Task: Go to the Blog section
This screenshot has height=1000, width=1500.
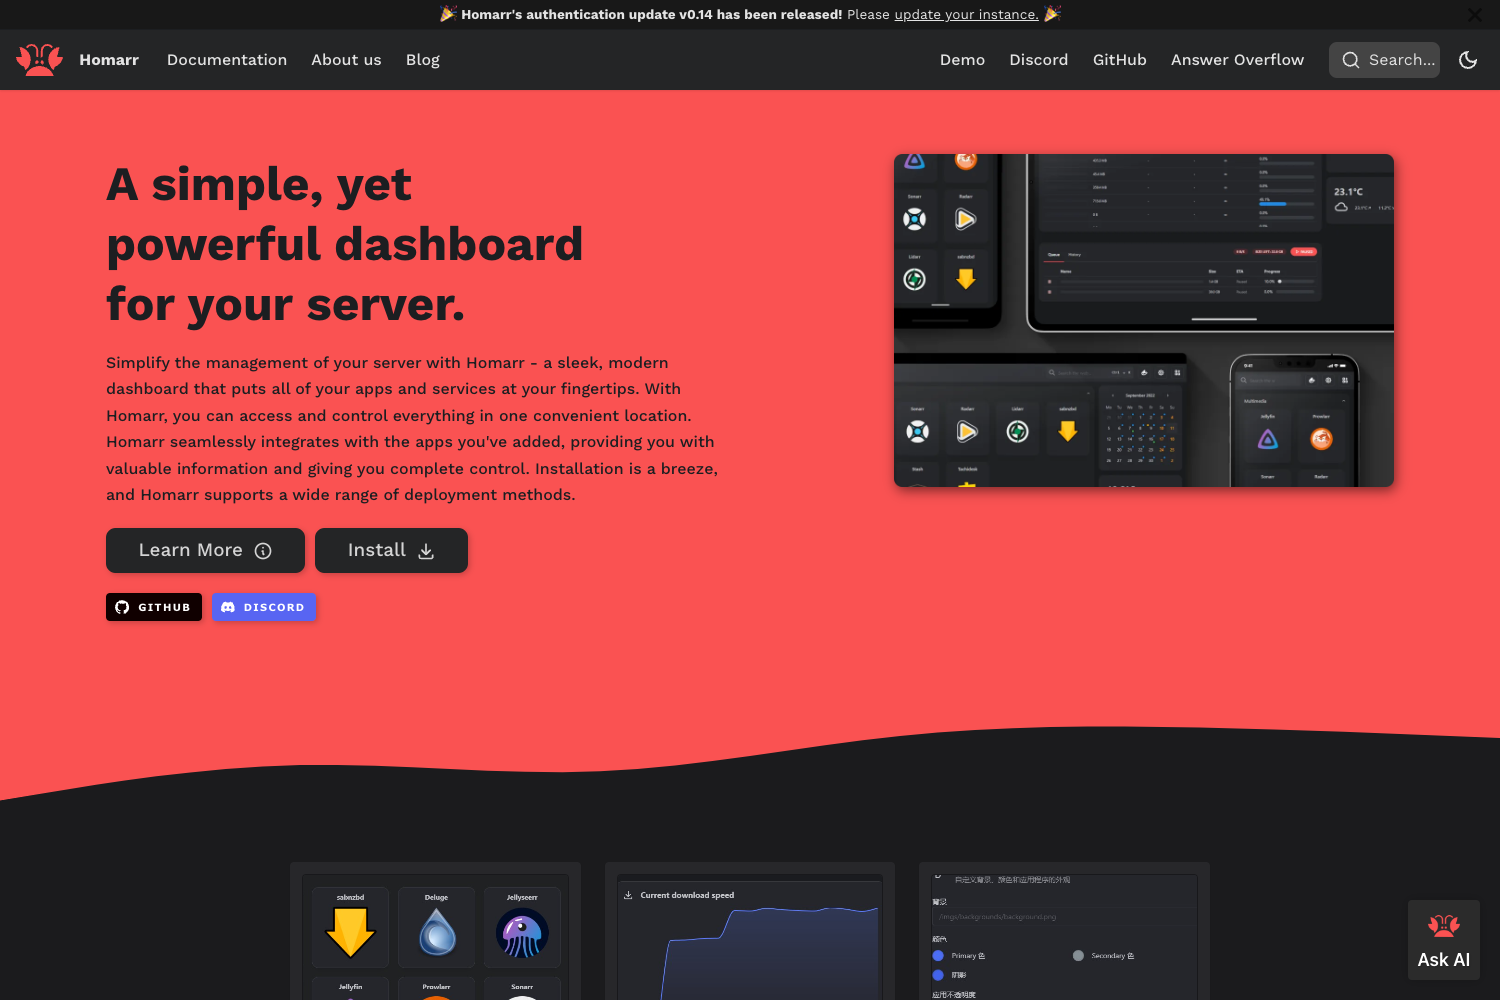Action: click(x=422, y=59)
